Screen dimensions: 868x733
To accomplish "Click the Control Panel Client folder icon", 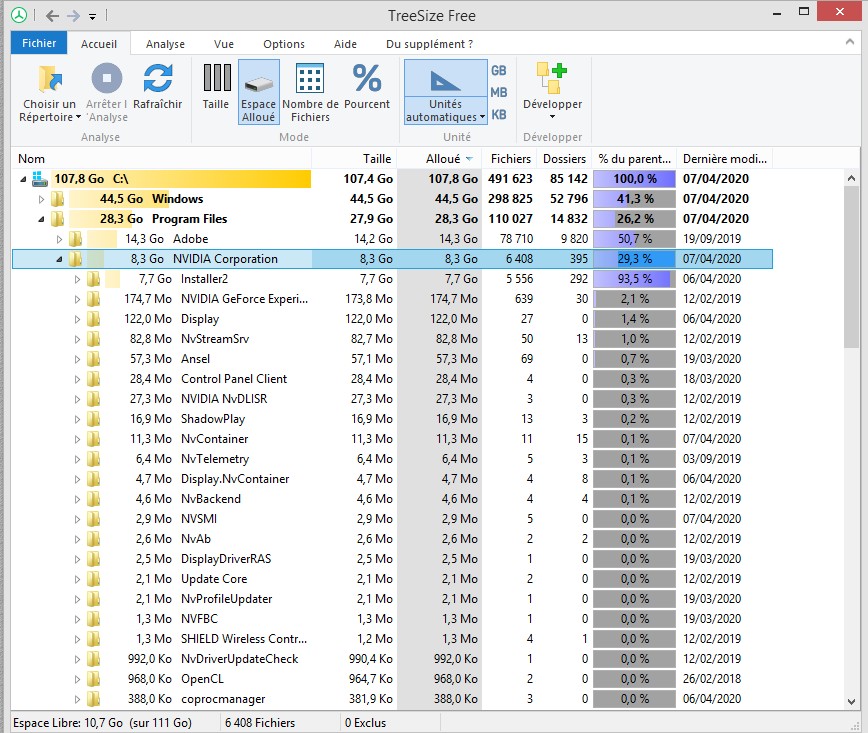I will (x=94, y=379).
